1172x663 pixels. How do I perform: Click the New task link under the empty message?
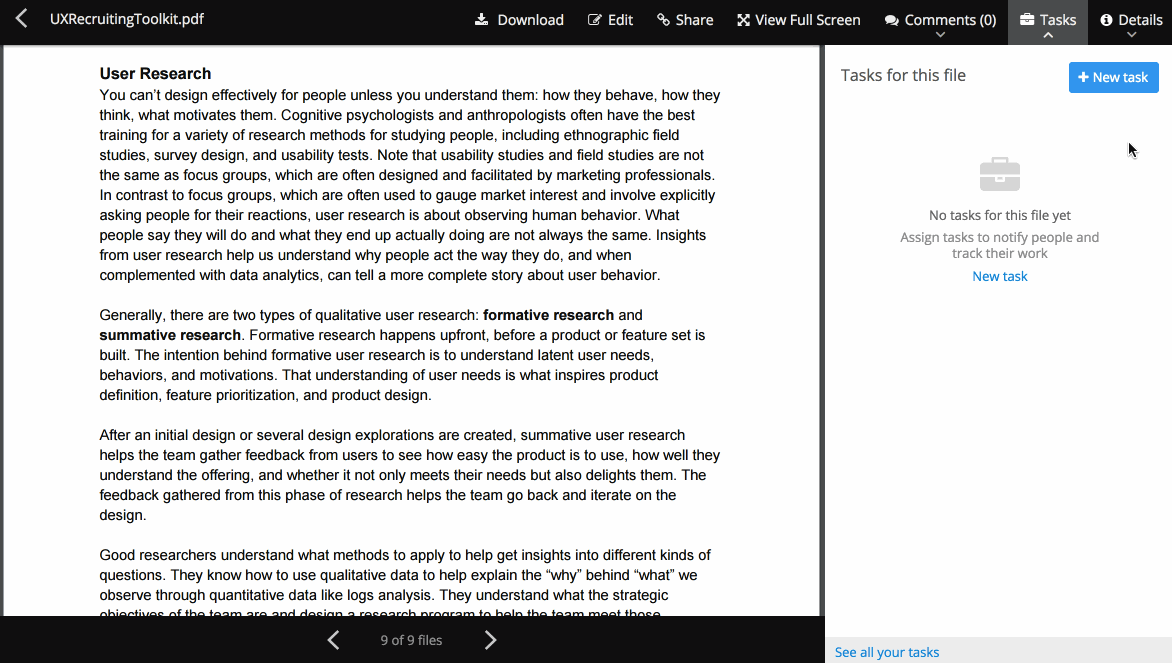coord(1000,276)
